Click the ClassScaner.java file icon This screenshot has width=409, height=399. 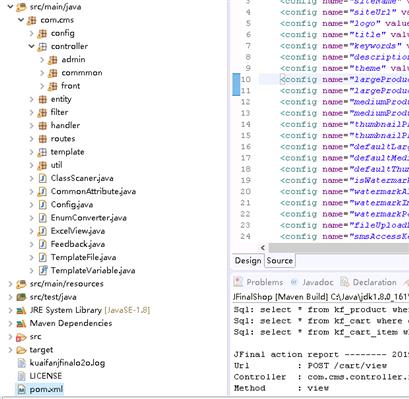coord(42,178)
